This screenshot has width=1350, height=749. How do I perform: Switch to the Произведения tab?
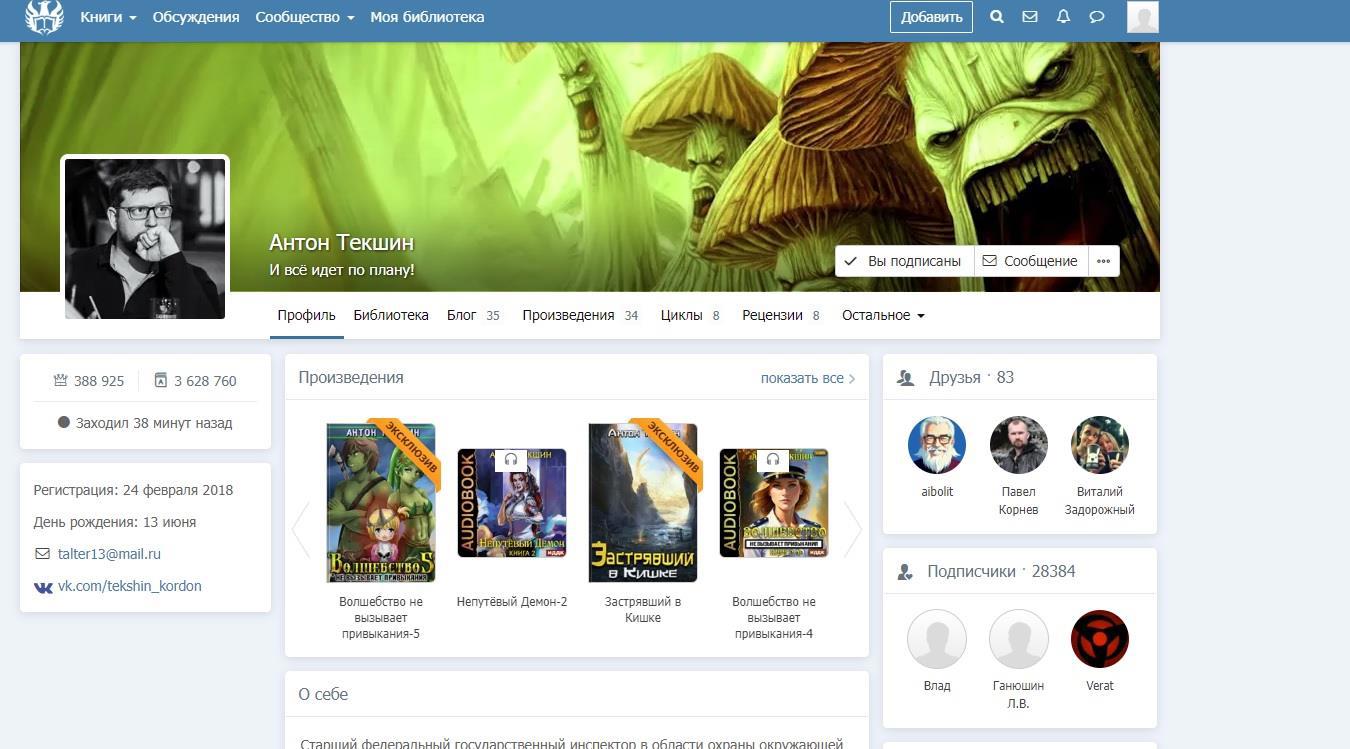coord(580,315)
